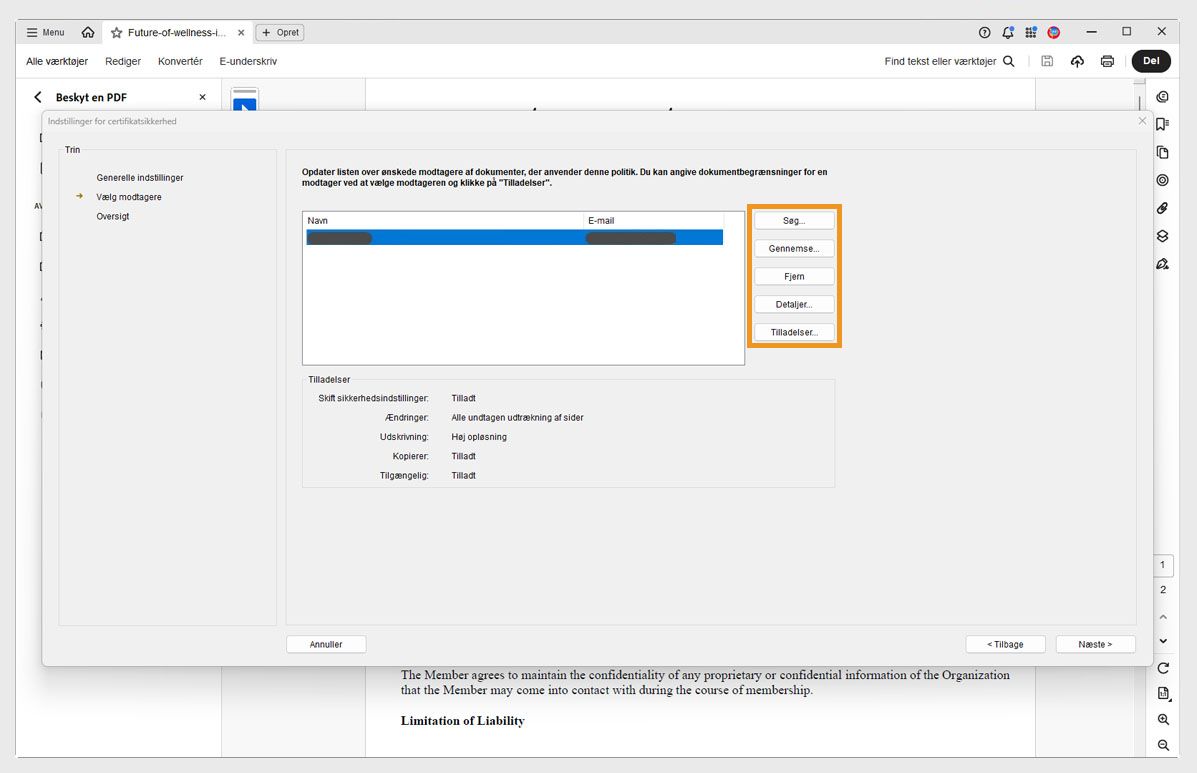Open the hamburger Menu in the title bar
The image size is (1197, 773).
45,32
